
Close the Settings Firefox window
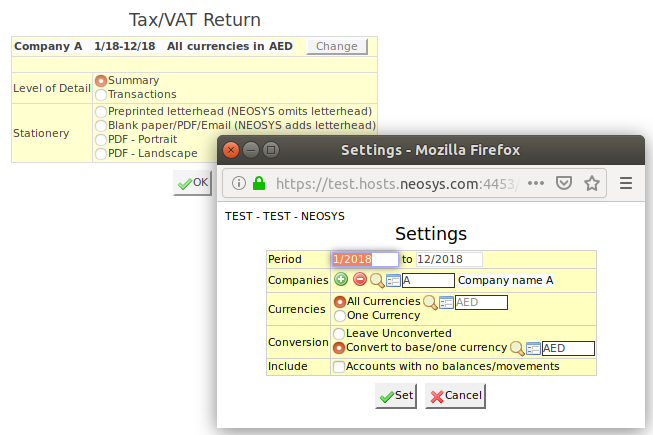[x=231, y=150]
